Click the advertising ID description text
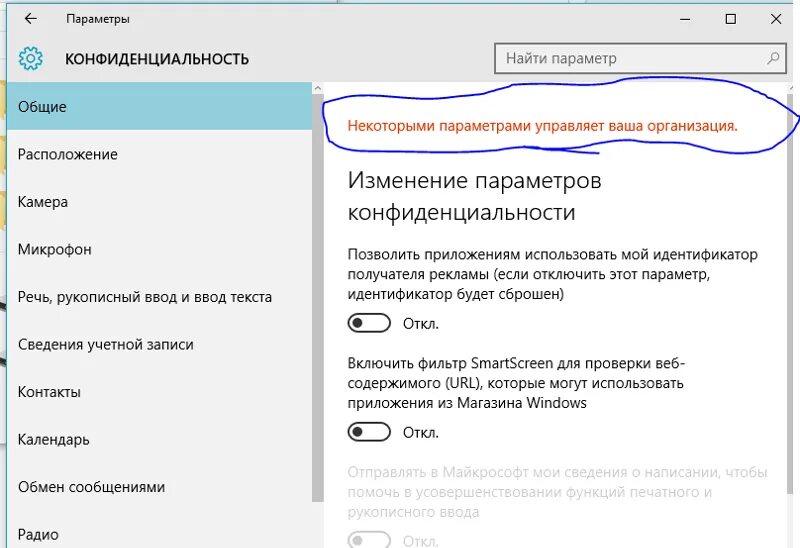Viewport: 800px width, 548px height. click(553, 274)
